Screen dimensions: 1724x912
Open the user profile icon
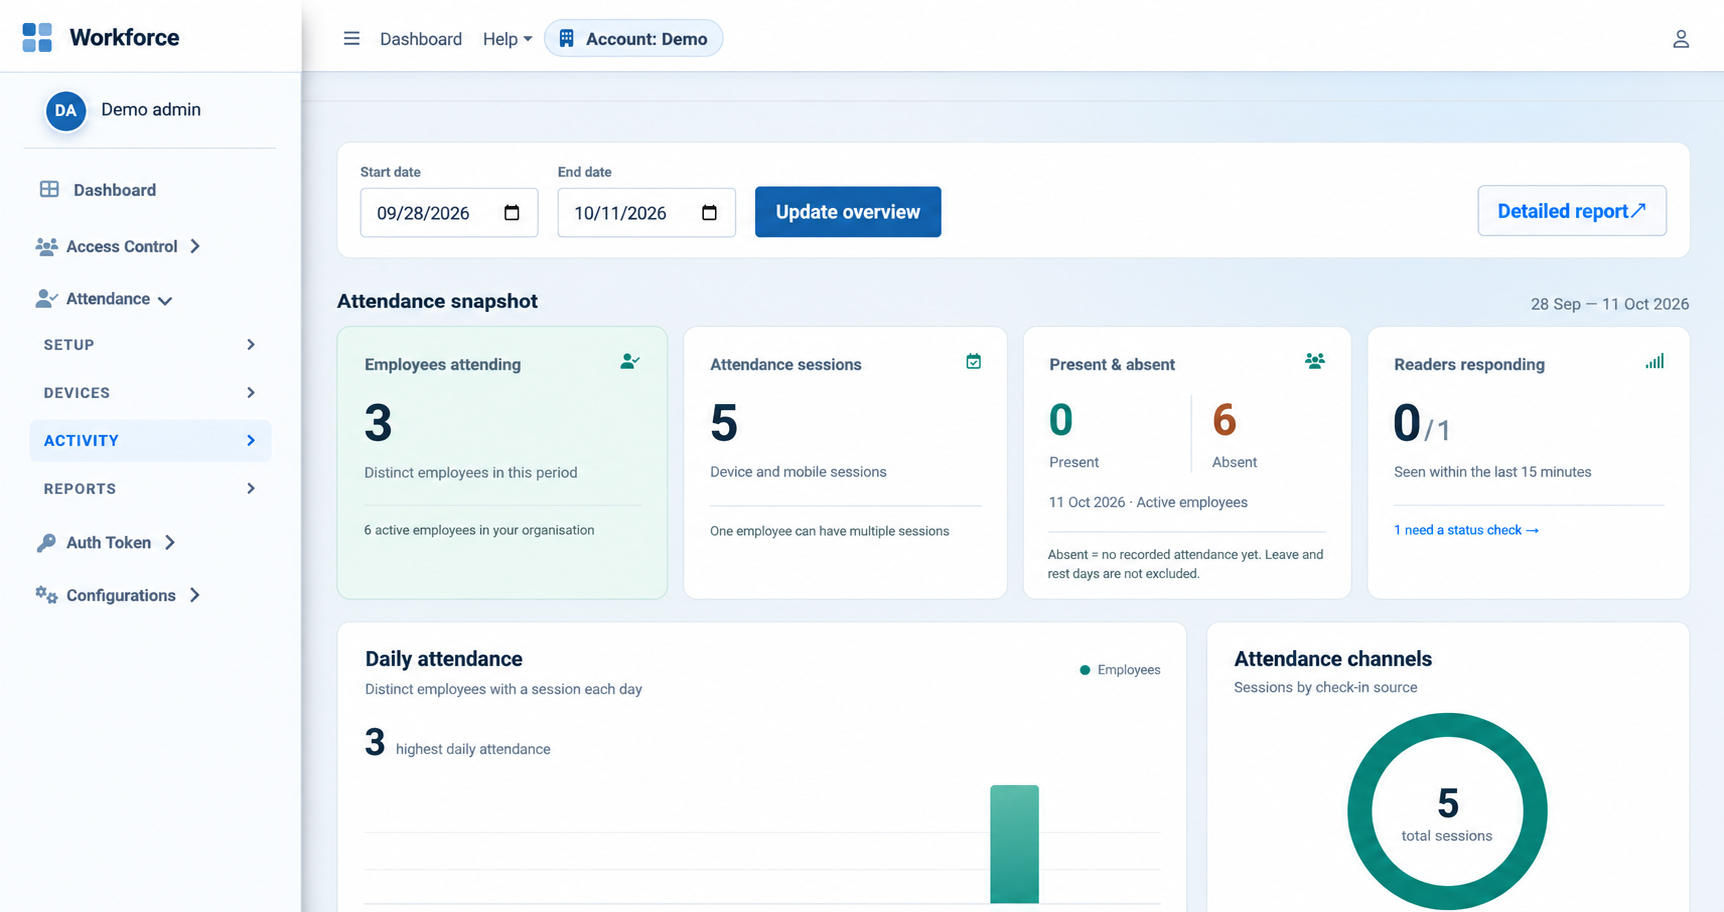coord(1680,39)
